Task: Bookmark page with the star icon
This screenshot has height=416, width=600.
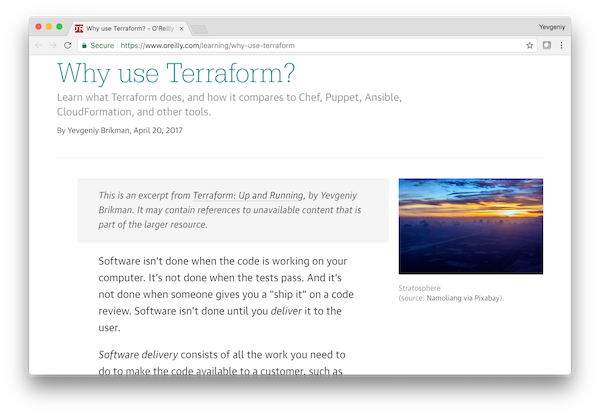Action: 530,46
